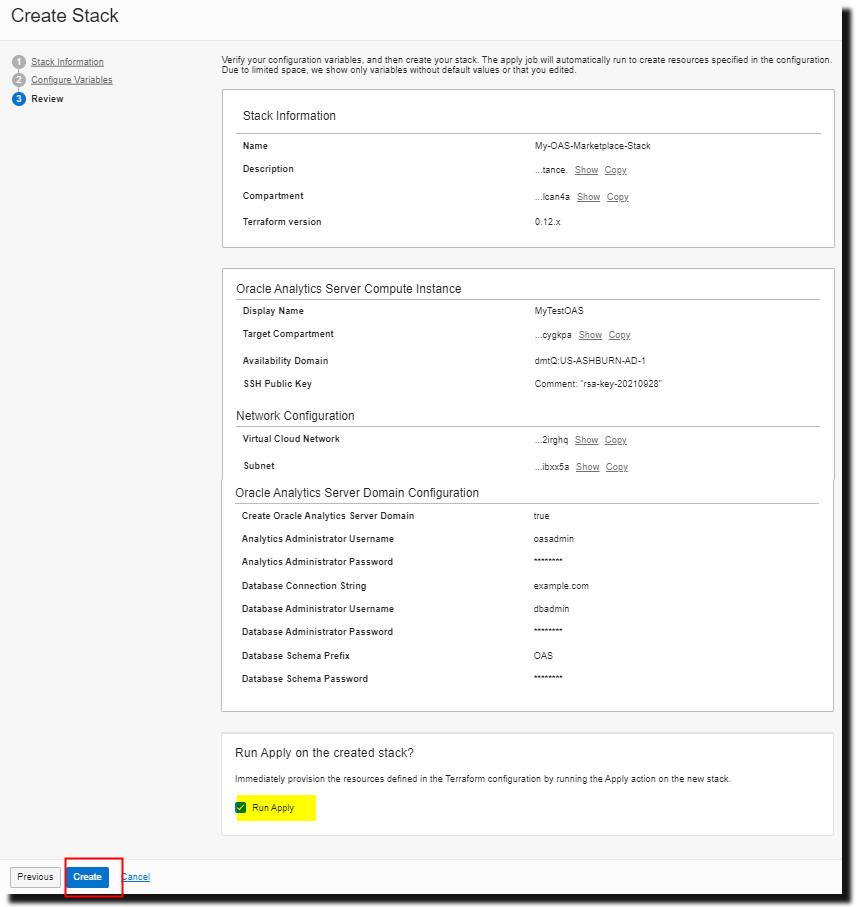
Task: Copy the Description value
Action: (x=615, y=170)
